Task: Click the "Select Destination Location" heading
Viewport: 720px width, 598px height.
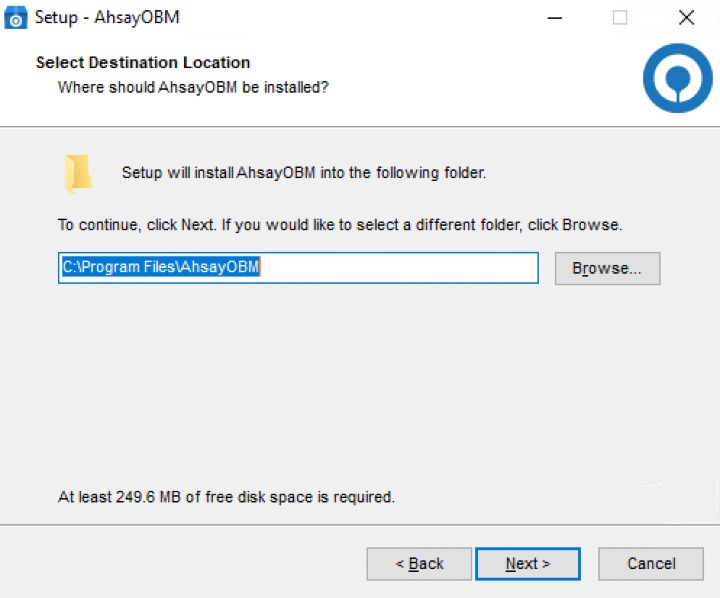Action: 143,63
